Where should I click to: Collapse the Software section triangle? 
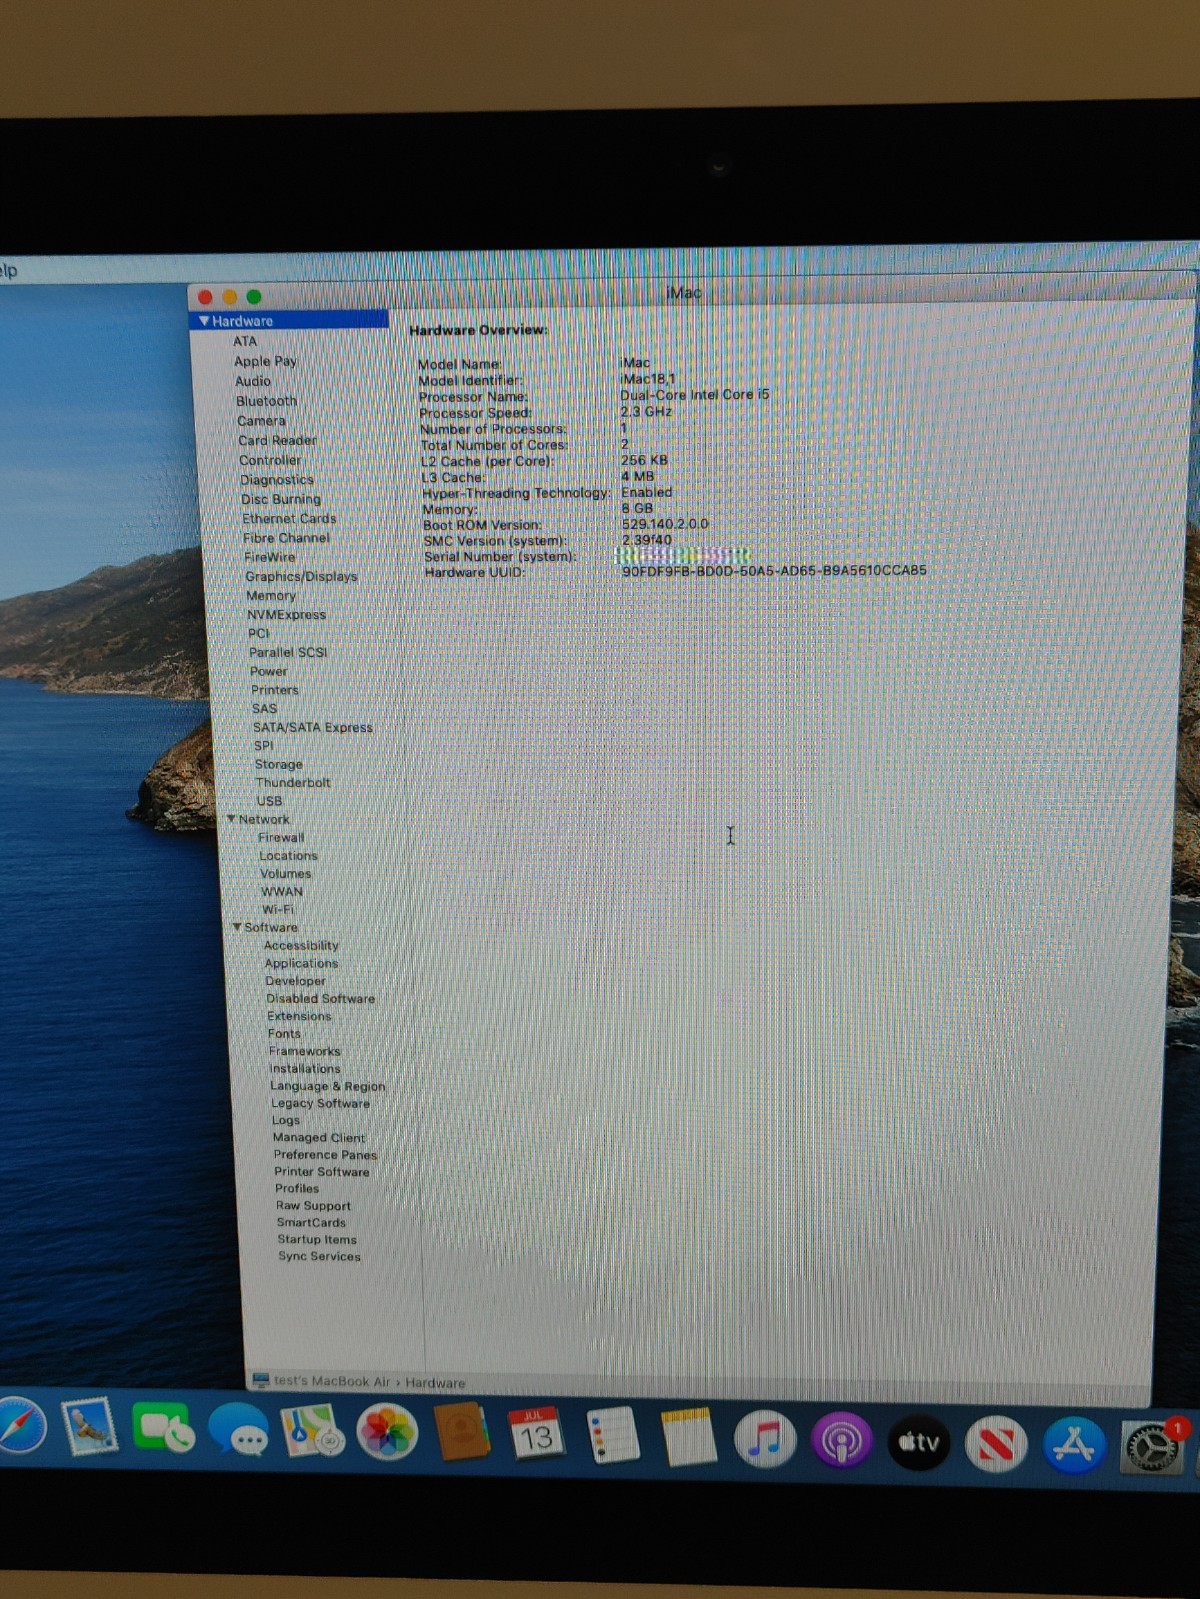pos(237,927)
